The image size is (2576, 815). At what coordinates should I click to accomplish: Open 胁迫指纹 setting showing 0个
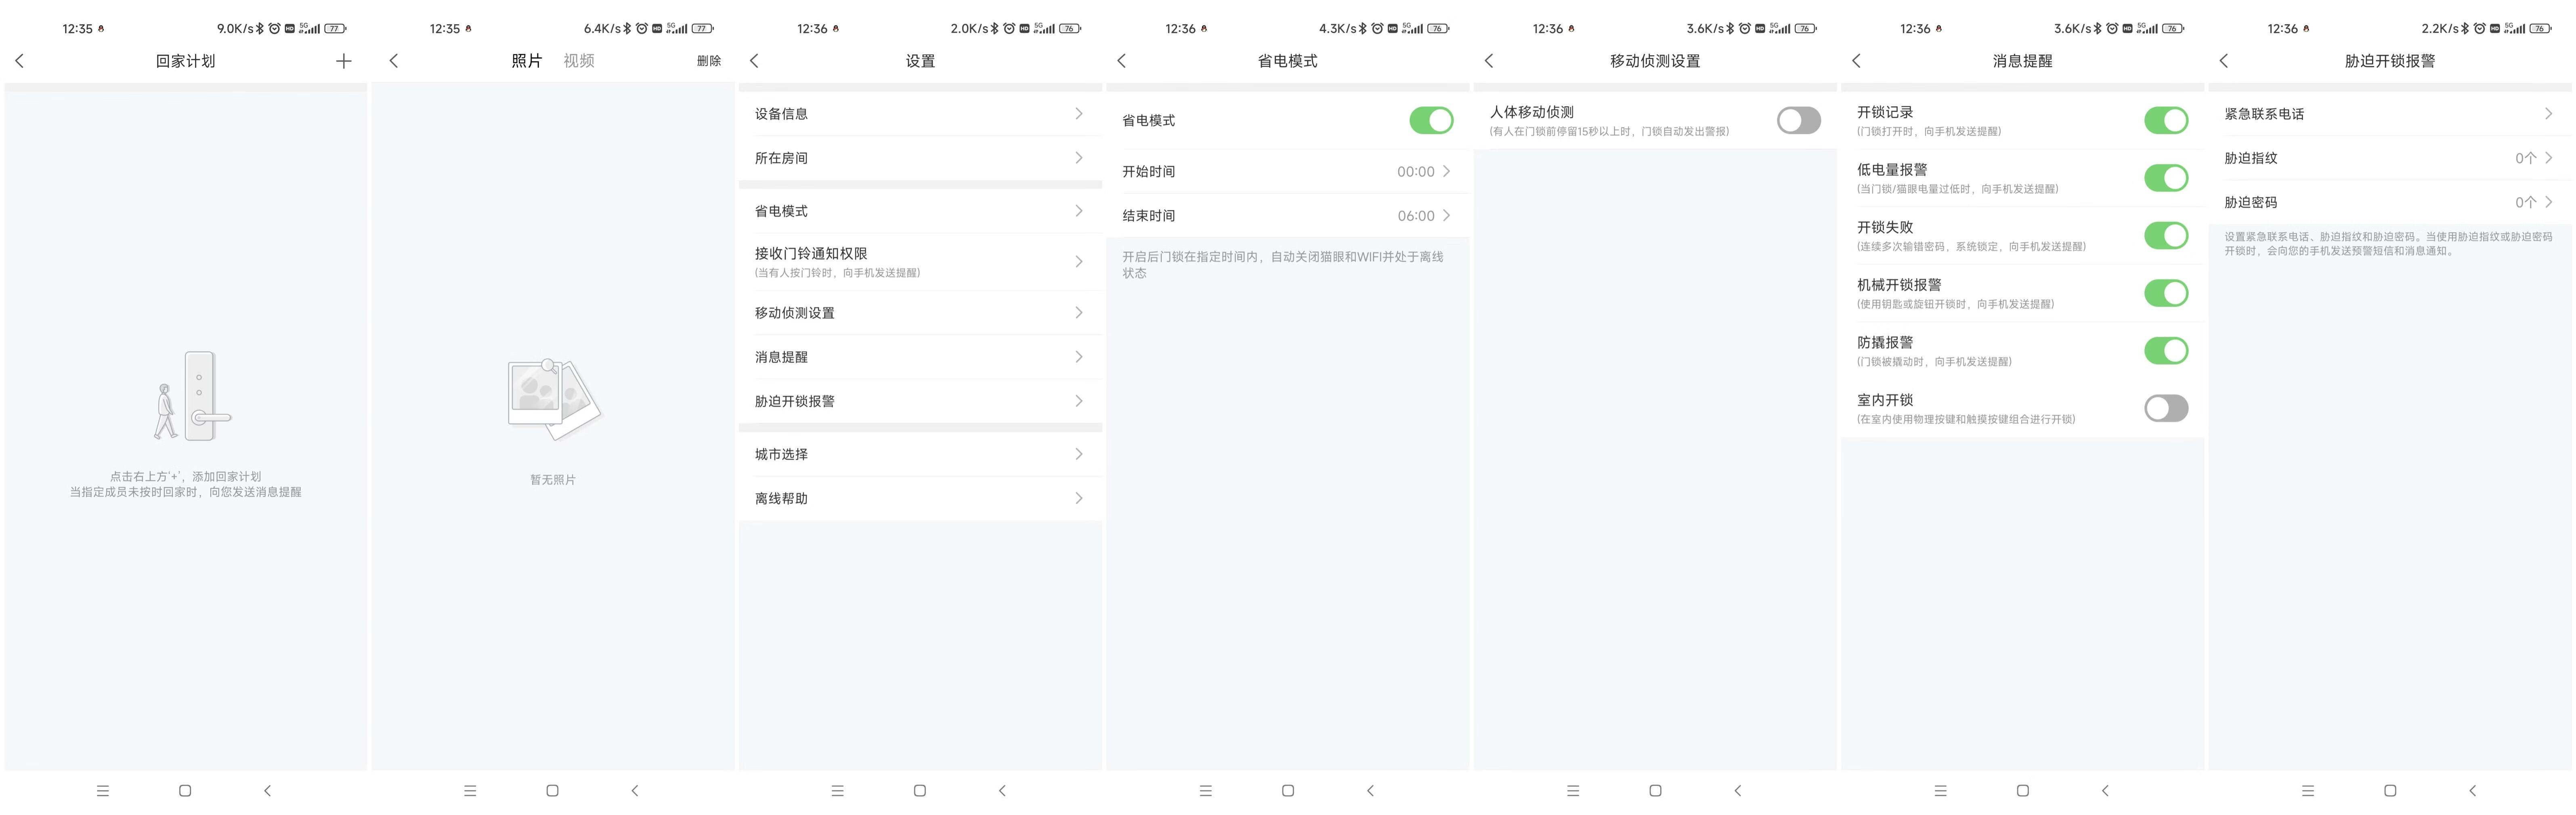2390,158
